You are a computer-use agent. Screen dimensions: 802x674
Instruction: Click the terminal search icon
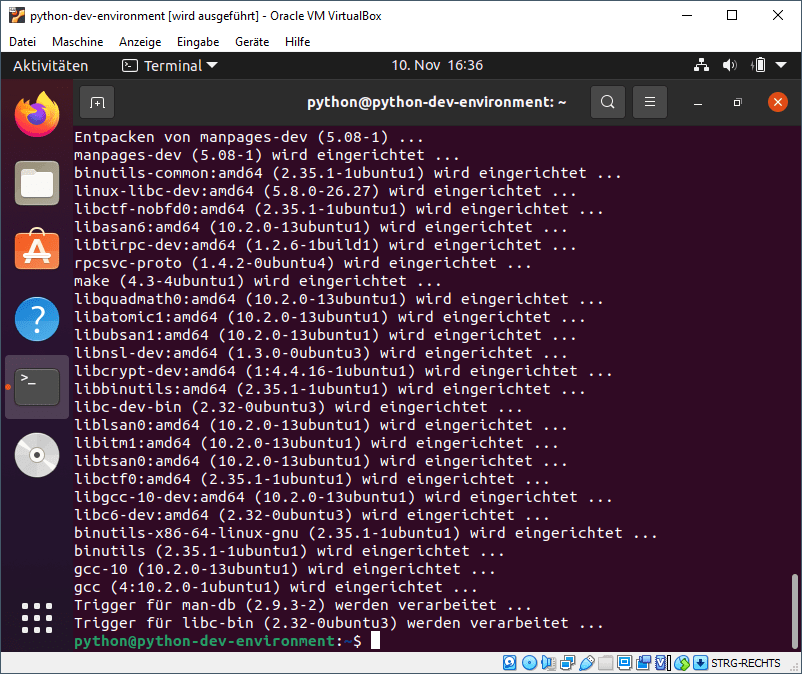607,102
